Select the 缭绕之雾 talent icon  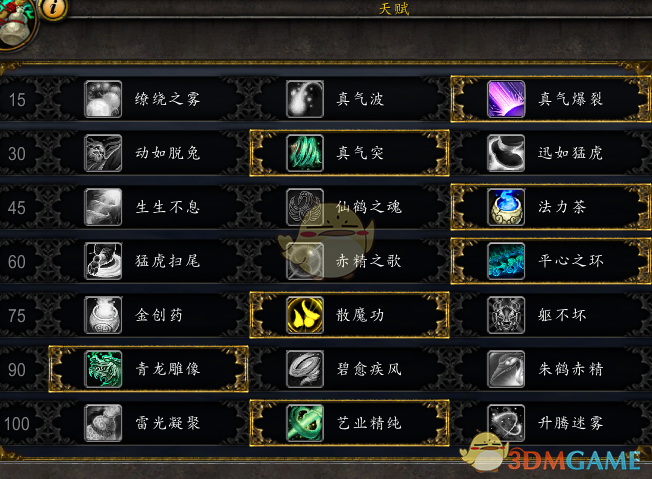[103, 99]
